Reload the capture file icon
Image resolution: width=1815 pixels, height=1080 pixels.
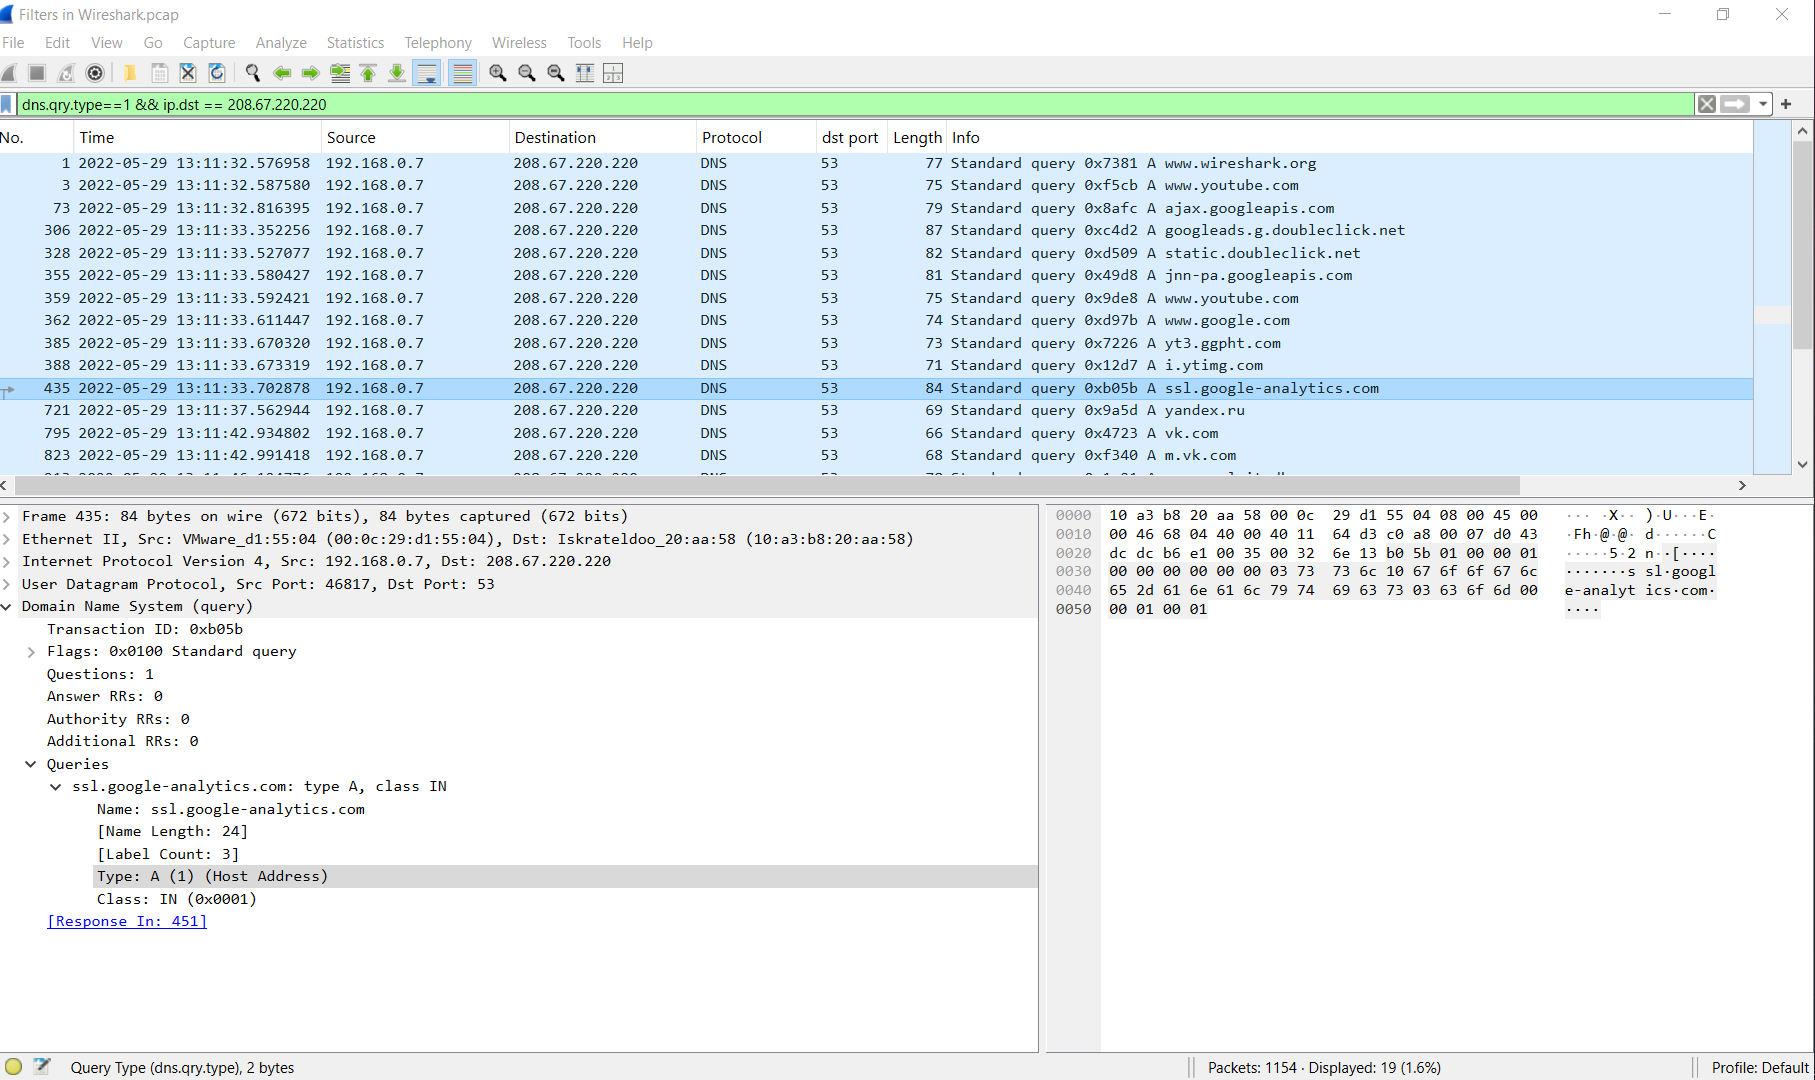(x=216, y=73)
